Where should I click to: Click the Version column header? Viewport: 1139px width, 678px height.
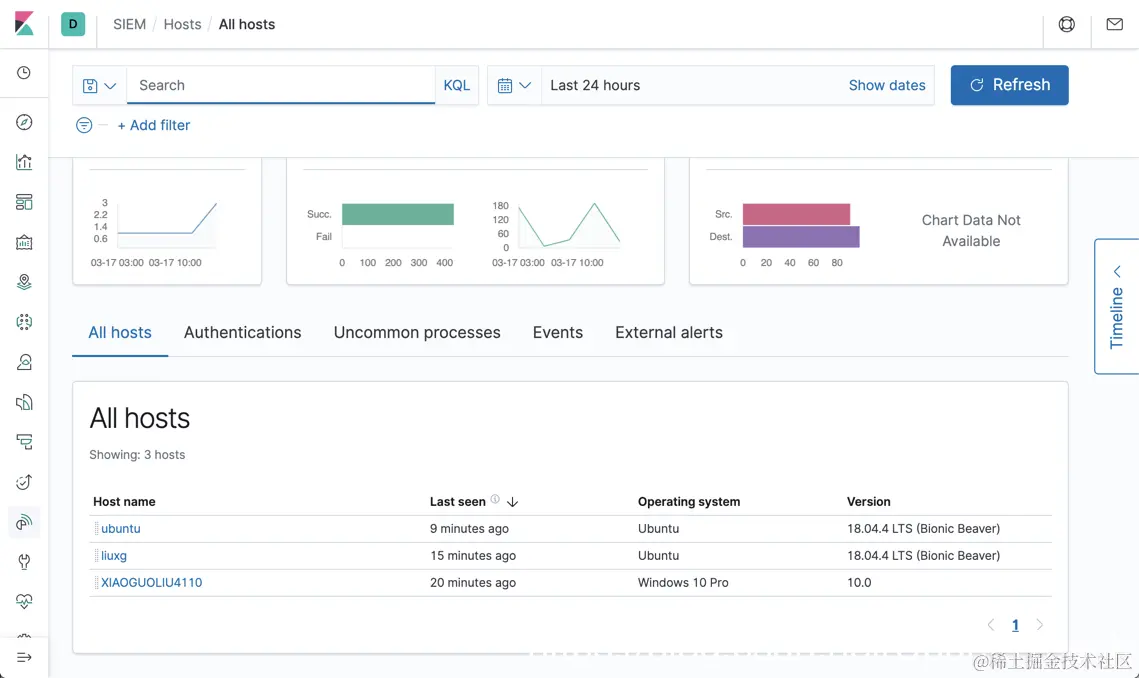click(x=869, y=501)
